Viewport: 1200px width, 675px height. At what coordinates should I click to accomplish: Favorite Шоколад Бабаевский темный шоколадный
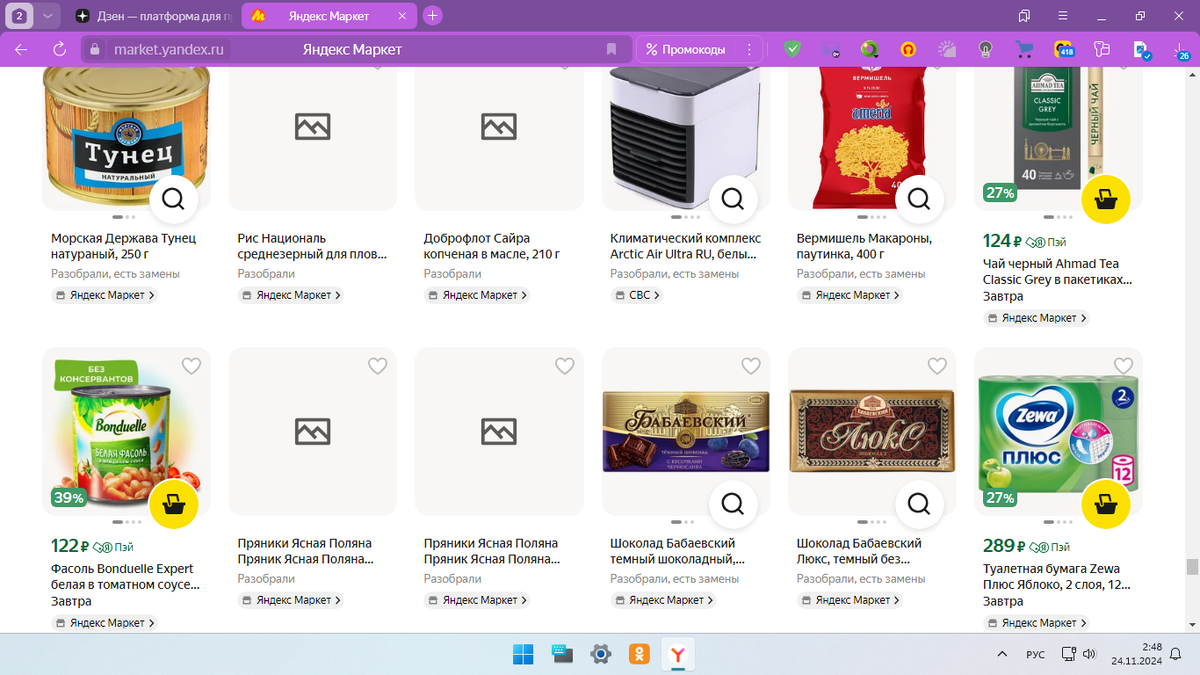tap(751, 367)
